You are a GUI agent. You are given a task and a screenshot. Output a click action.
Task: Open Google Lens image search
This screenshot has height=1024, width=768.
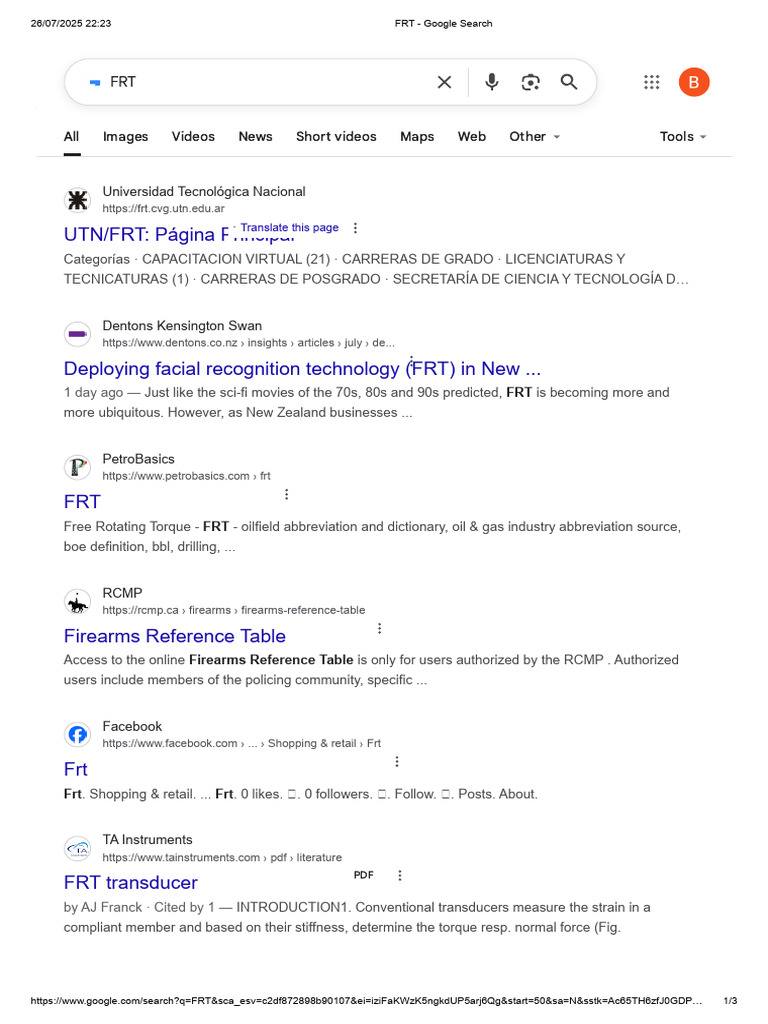click(x=530, y=82)
